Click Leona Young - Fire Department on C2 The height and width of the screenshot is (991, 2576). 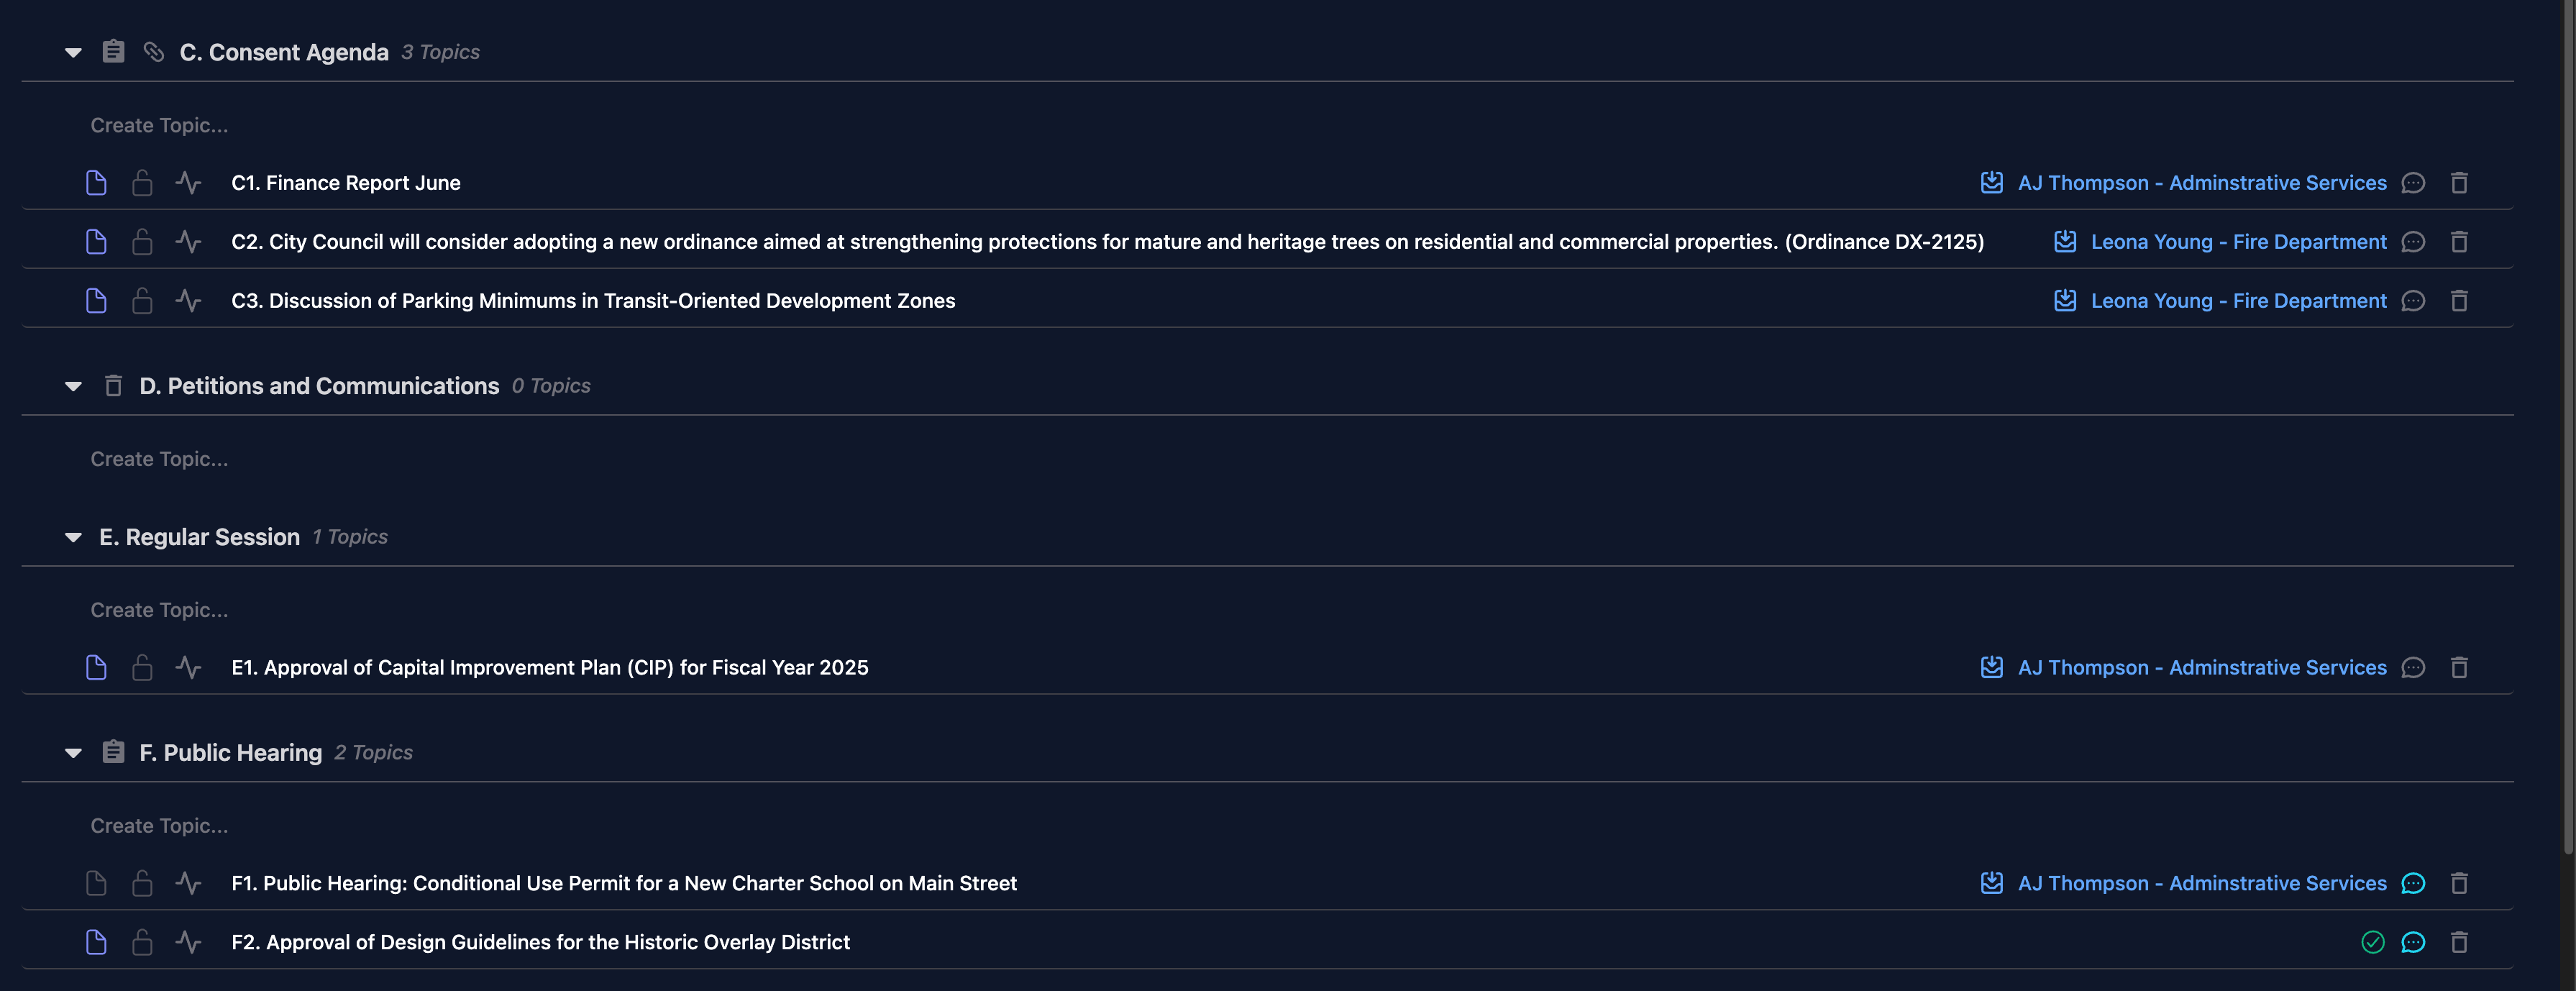(2238, 242)
